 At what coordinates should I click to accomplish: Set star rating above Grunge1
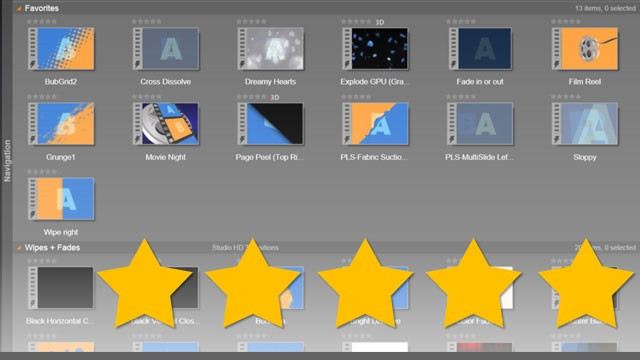pos(42,97)
